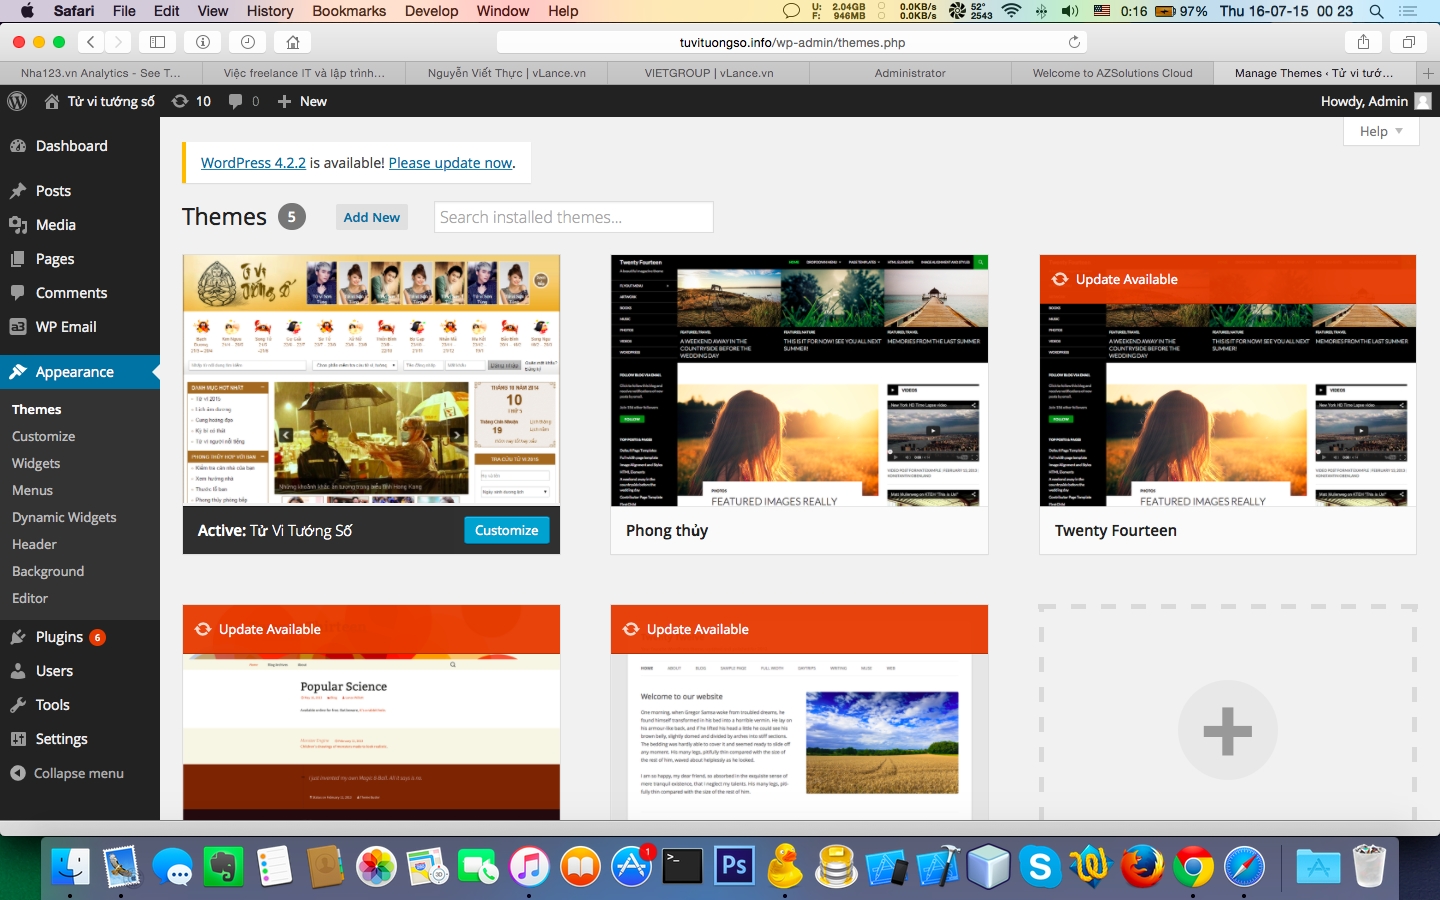Open the Howdy, Admin account menu
Image resolution: width=1440 pixels, height=900 pixels.
click(1376, 101)
